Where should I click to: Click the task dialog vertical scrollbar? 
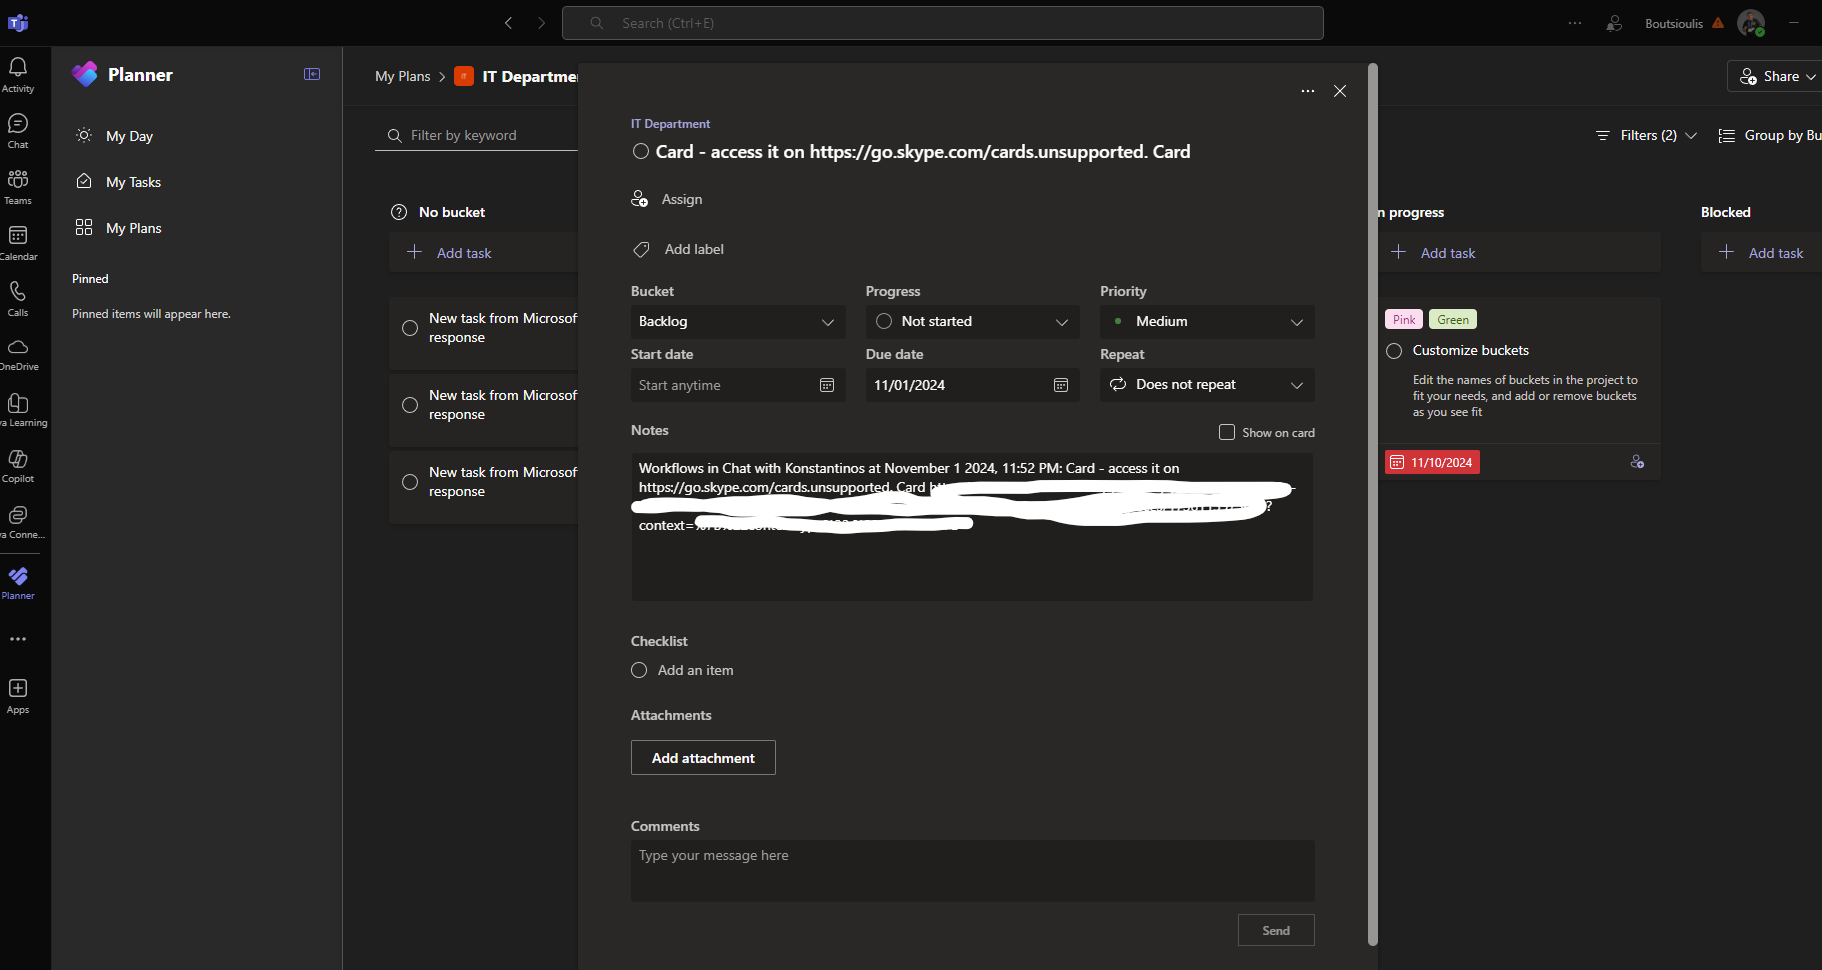click(1373, 505)
